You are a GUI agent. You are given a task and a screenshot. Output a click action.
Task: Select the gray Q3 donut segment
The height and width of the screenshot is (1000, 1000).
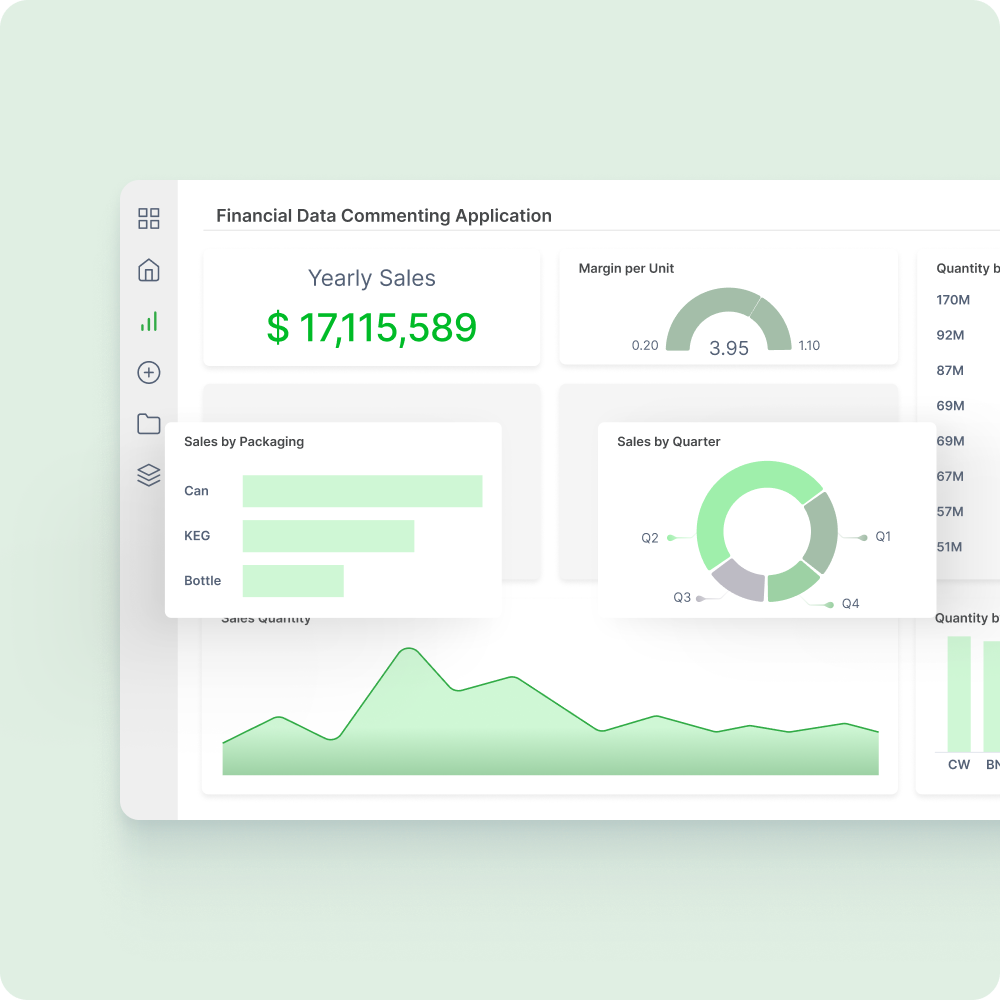tap(738, 579)
